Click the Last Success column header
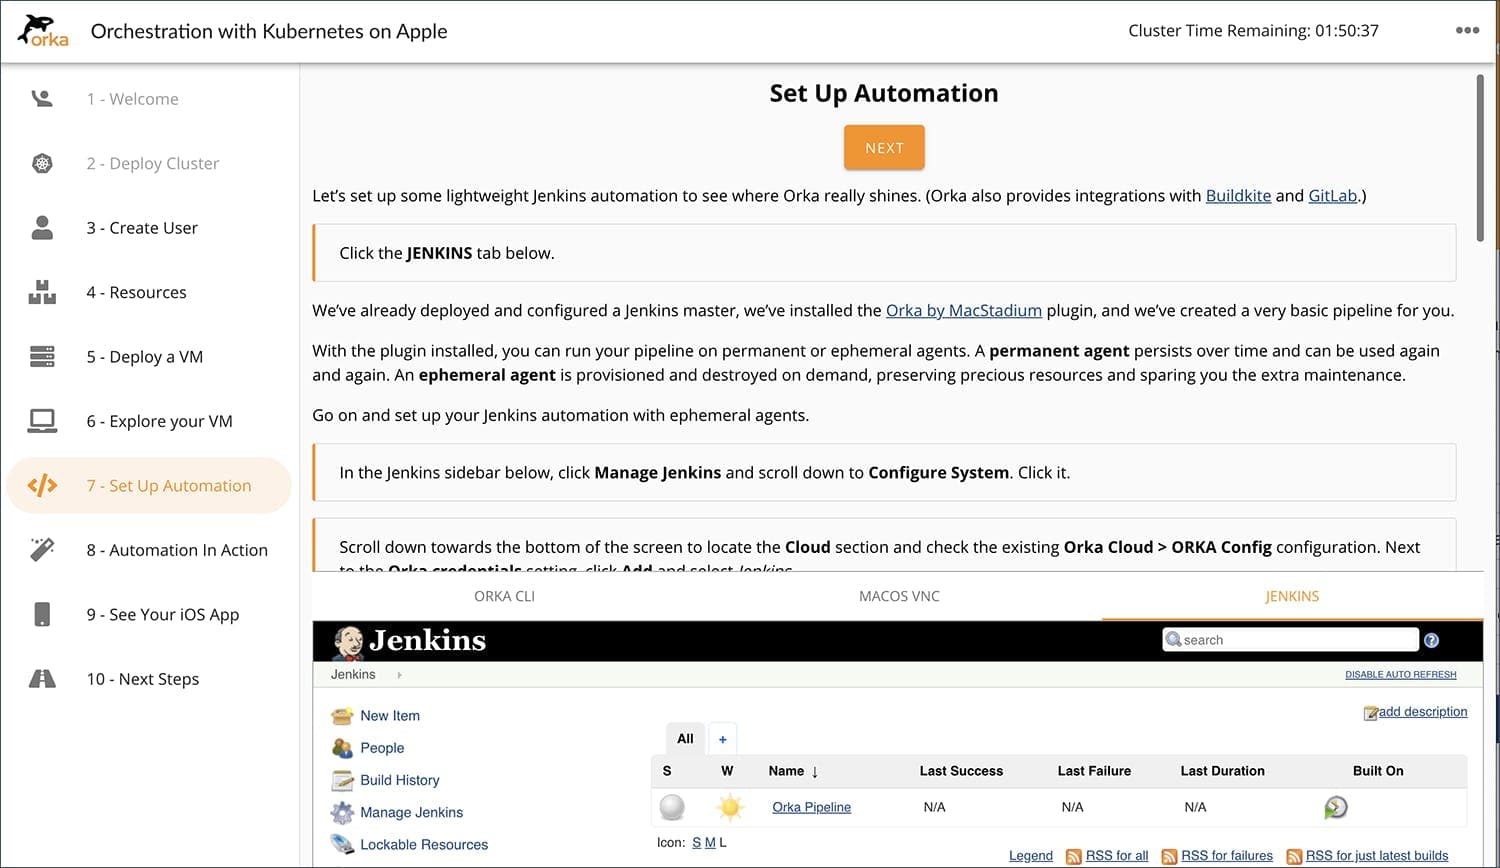This screenshot has height=868, width=1500. [961, 771]
